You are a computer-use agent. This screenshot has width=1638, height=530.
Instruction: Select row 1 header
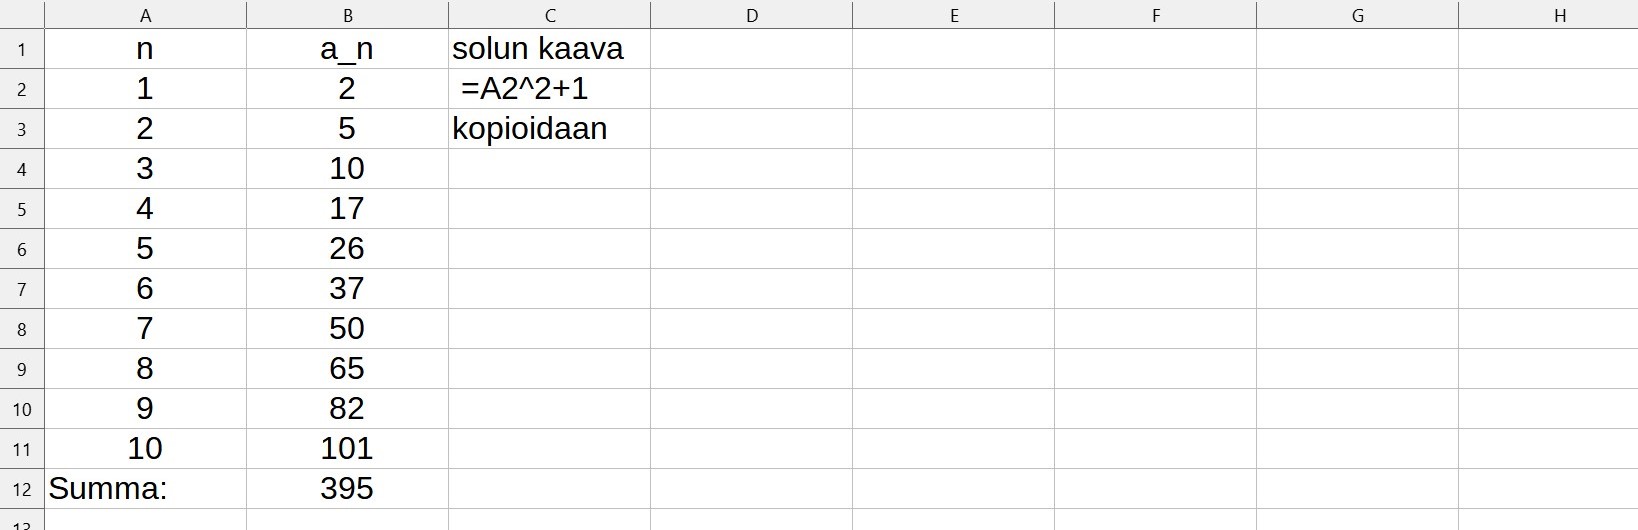22,49
